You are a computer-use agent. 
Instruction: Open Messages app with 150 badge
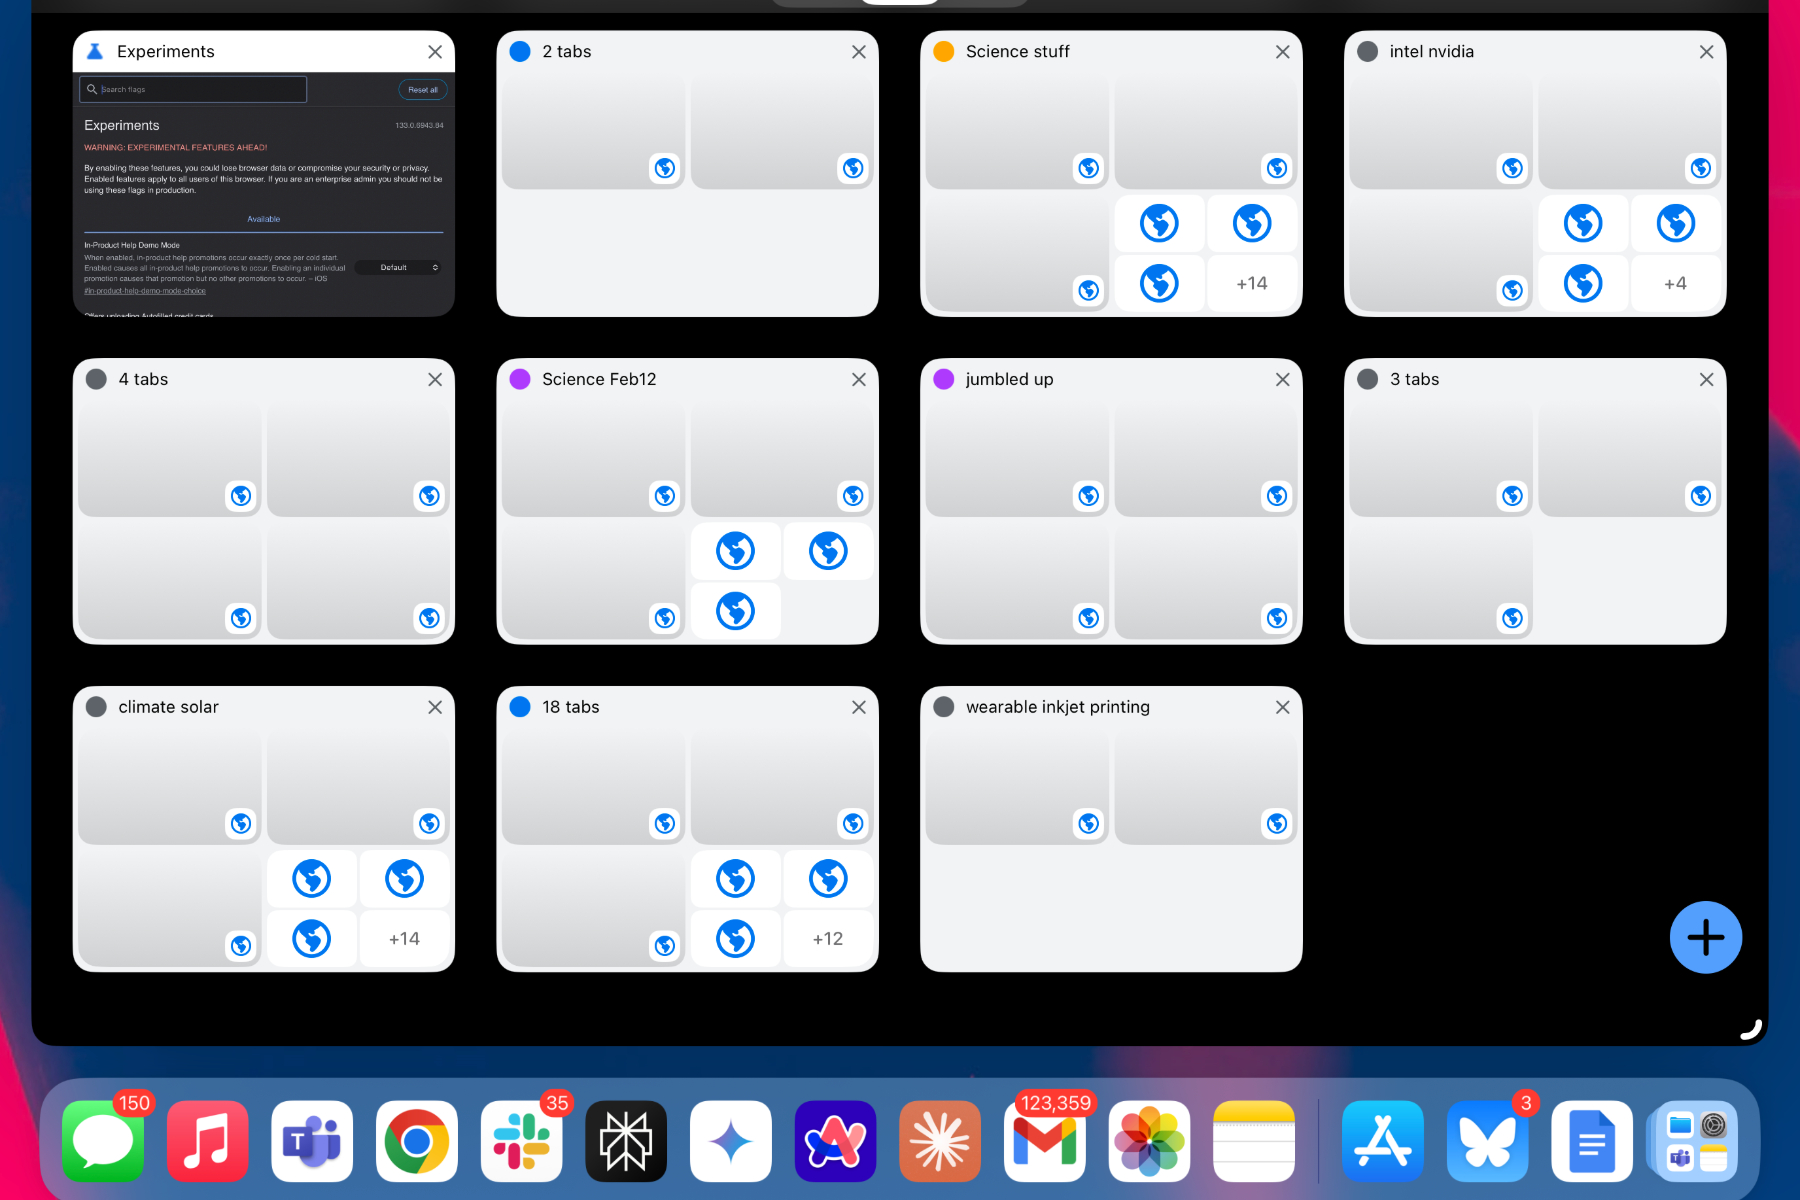click(x=103, y=1141)
